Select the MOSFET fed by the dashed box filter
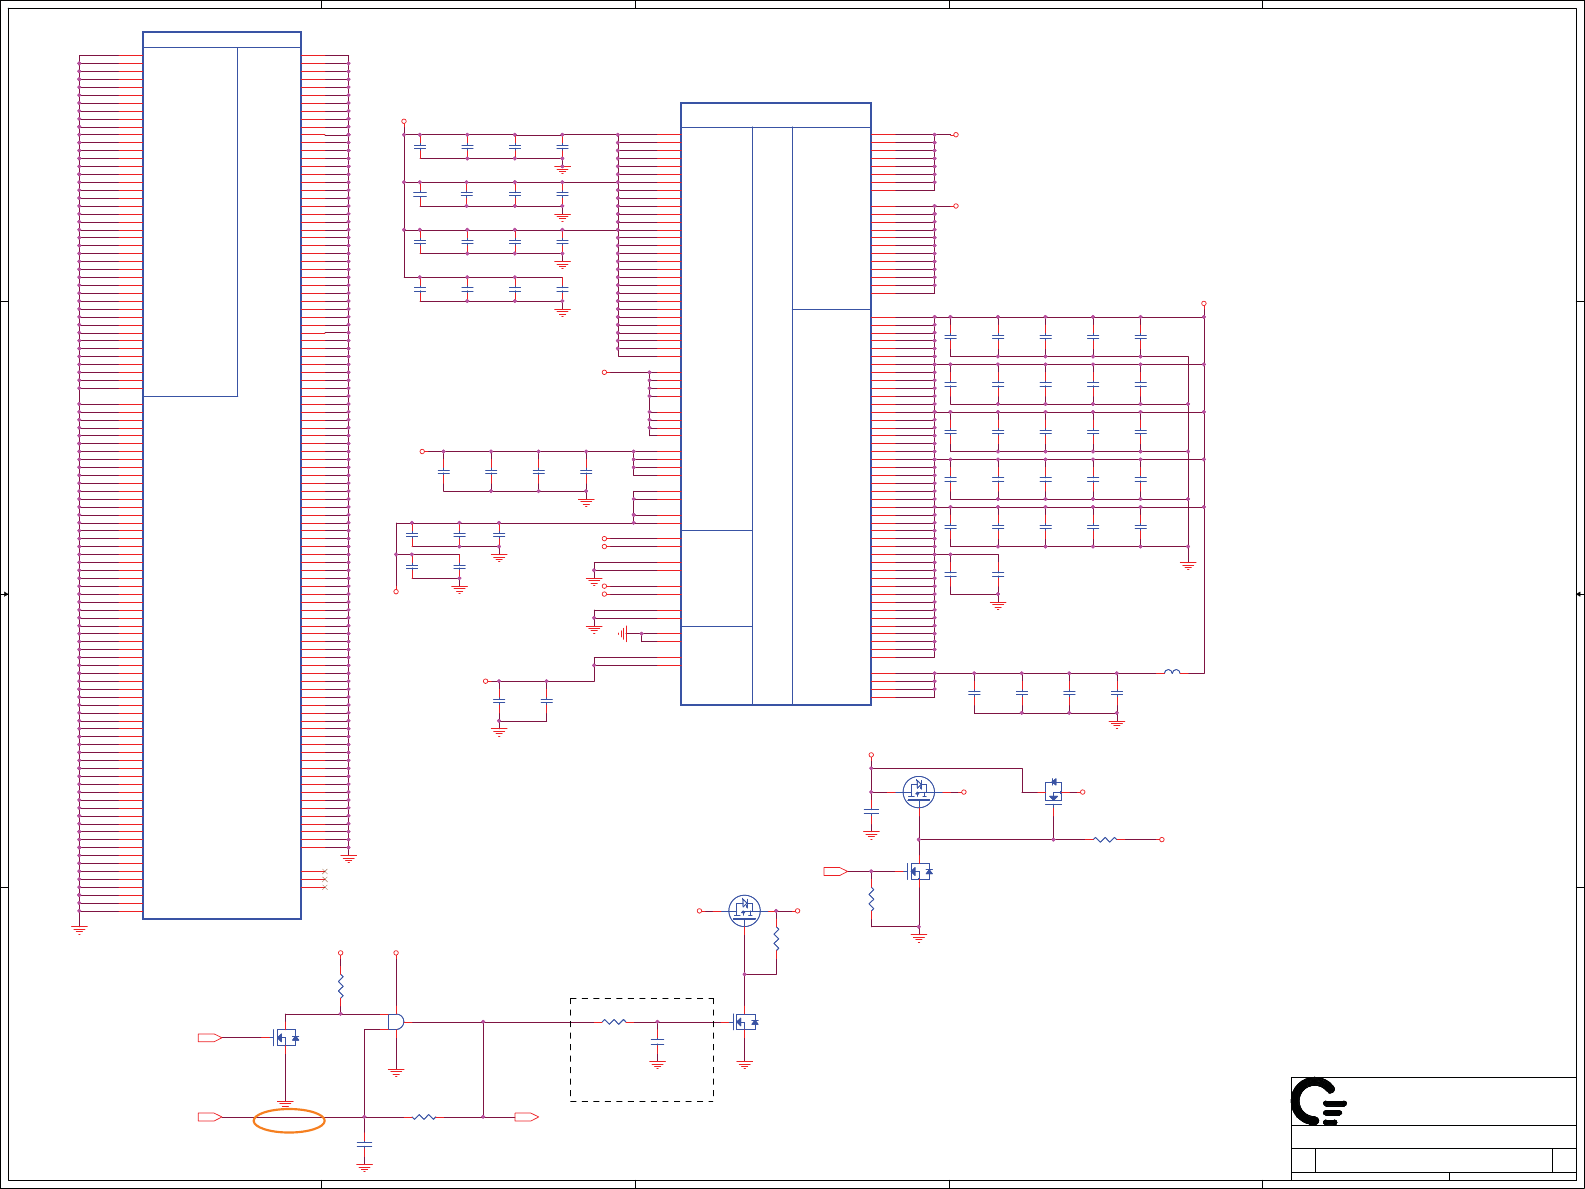The width and height of the screenshot is (1585, 1189). pyautogui.click(x=745, y=1022)
